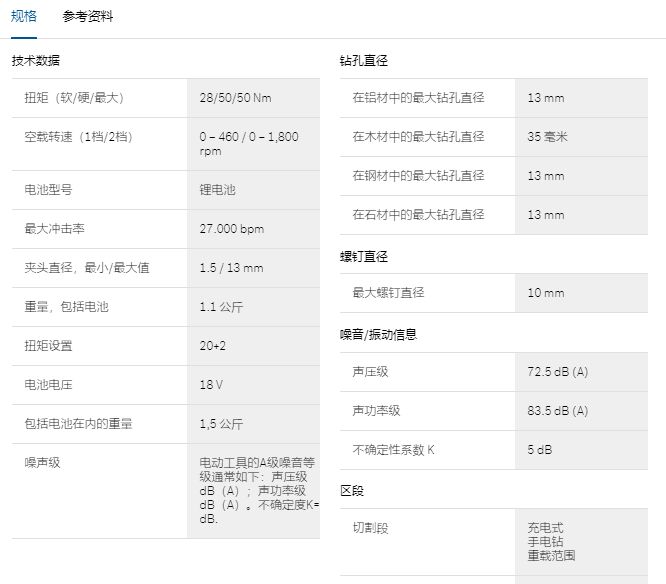Switch to the 规格 tab
Viewport: 666px width, 584px height.
tap(24, 17)
